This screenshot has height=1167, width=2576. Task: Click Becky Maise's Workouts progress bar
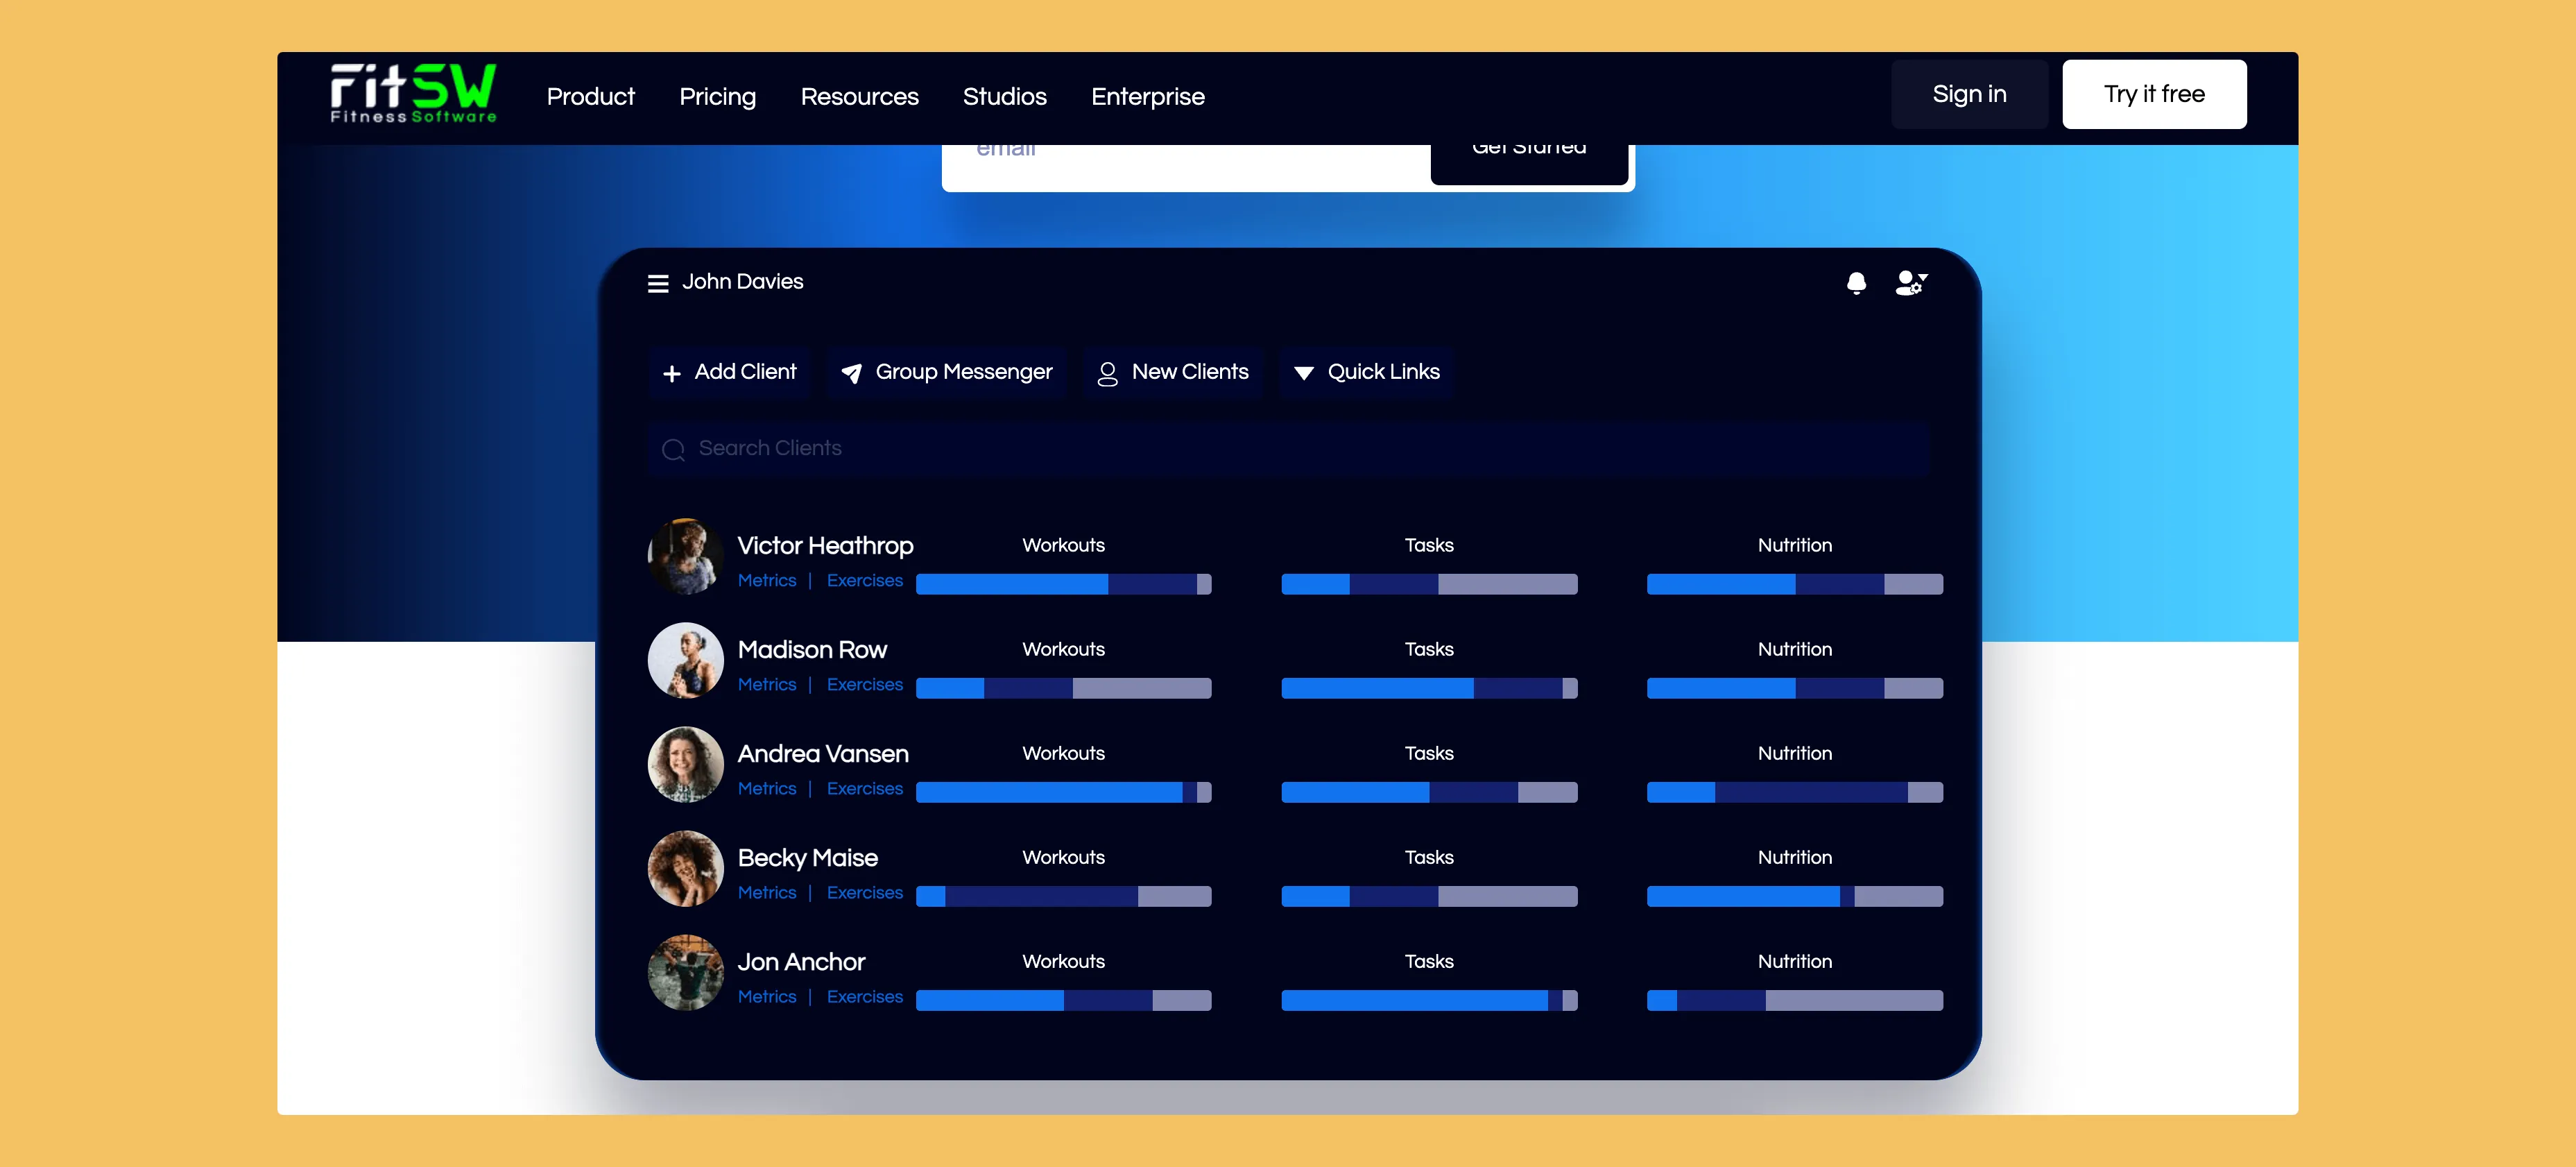(1063, 896)
